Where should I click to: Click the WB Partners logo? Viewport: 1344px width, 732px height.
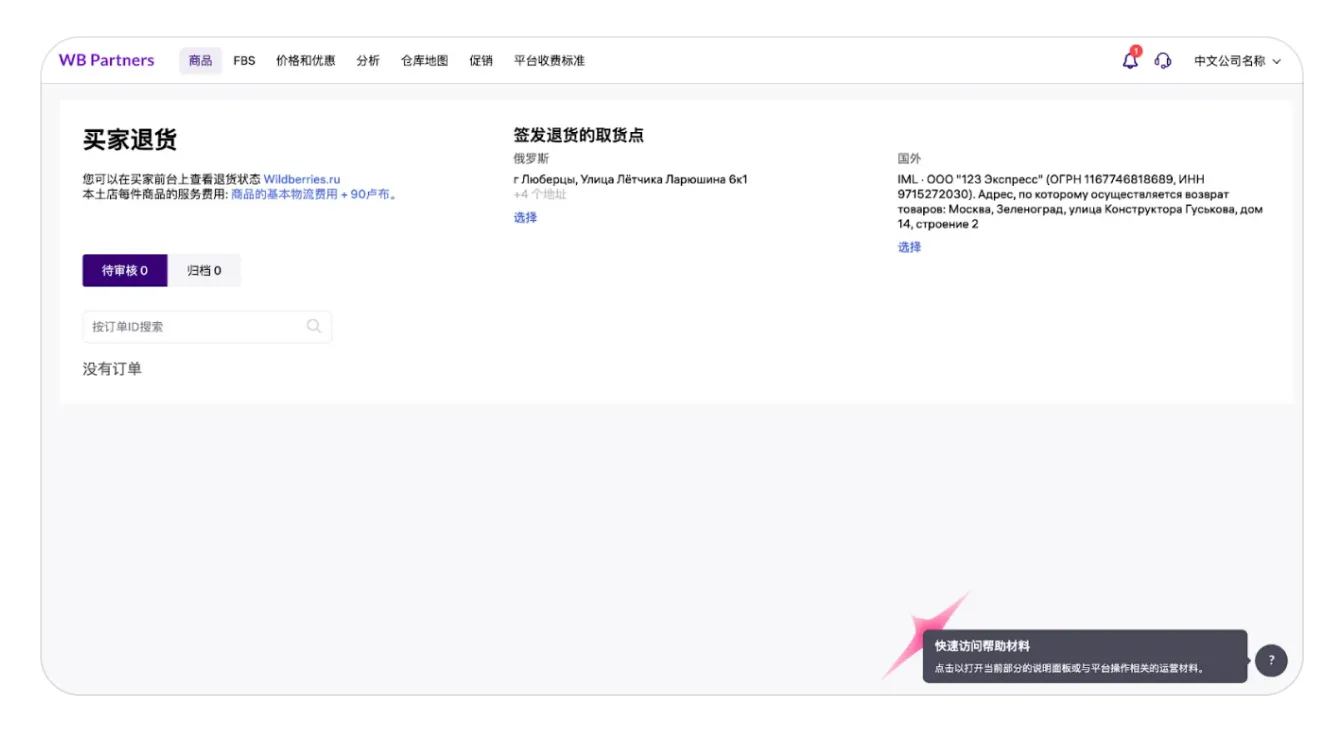pos(107,60)
